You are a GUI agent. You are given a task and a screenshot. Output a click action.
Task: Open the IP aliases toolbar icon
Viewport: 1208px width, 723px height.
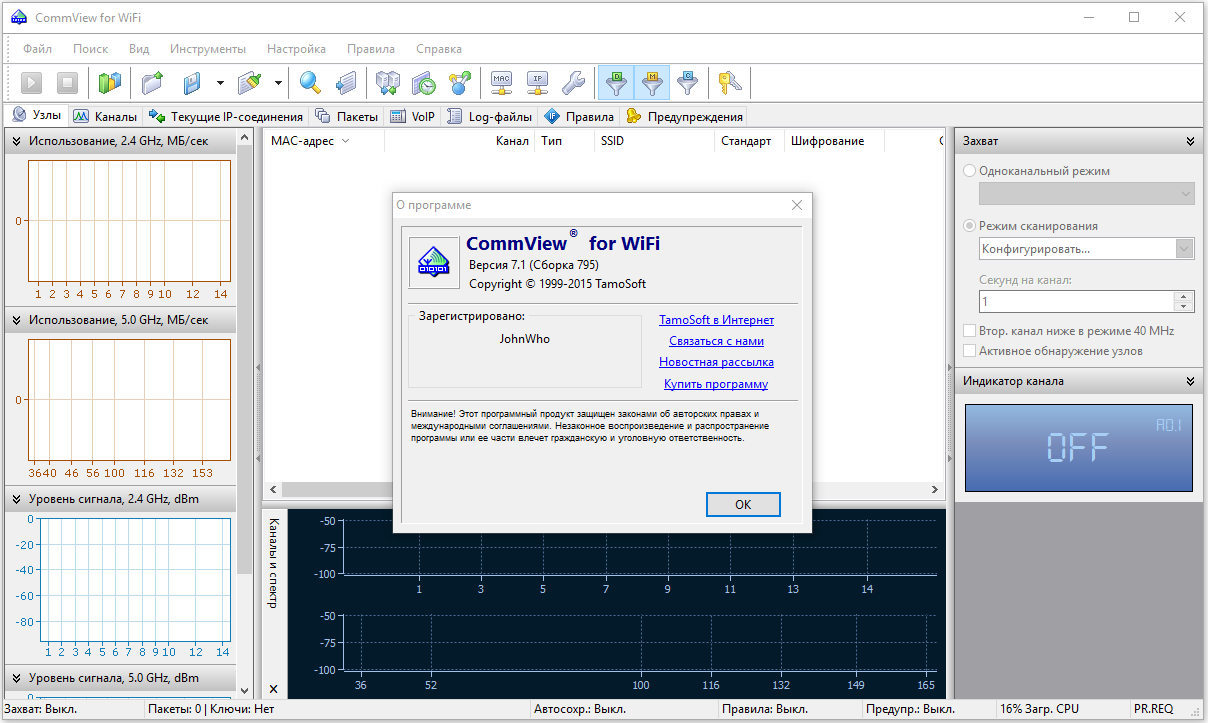point(537,83)
